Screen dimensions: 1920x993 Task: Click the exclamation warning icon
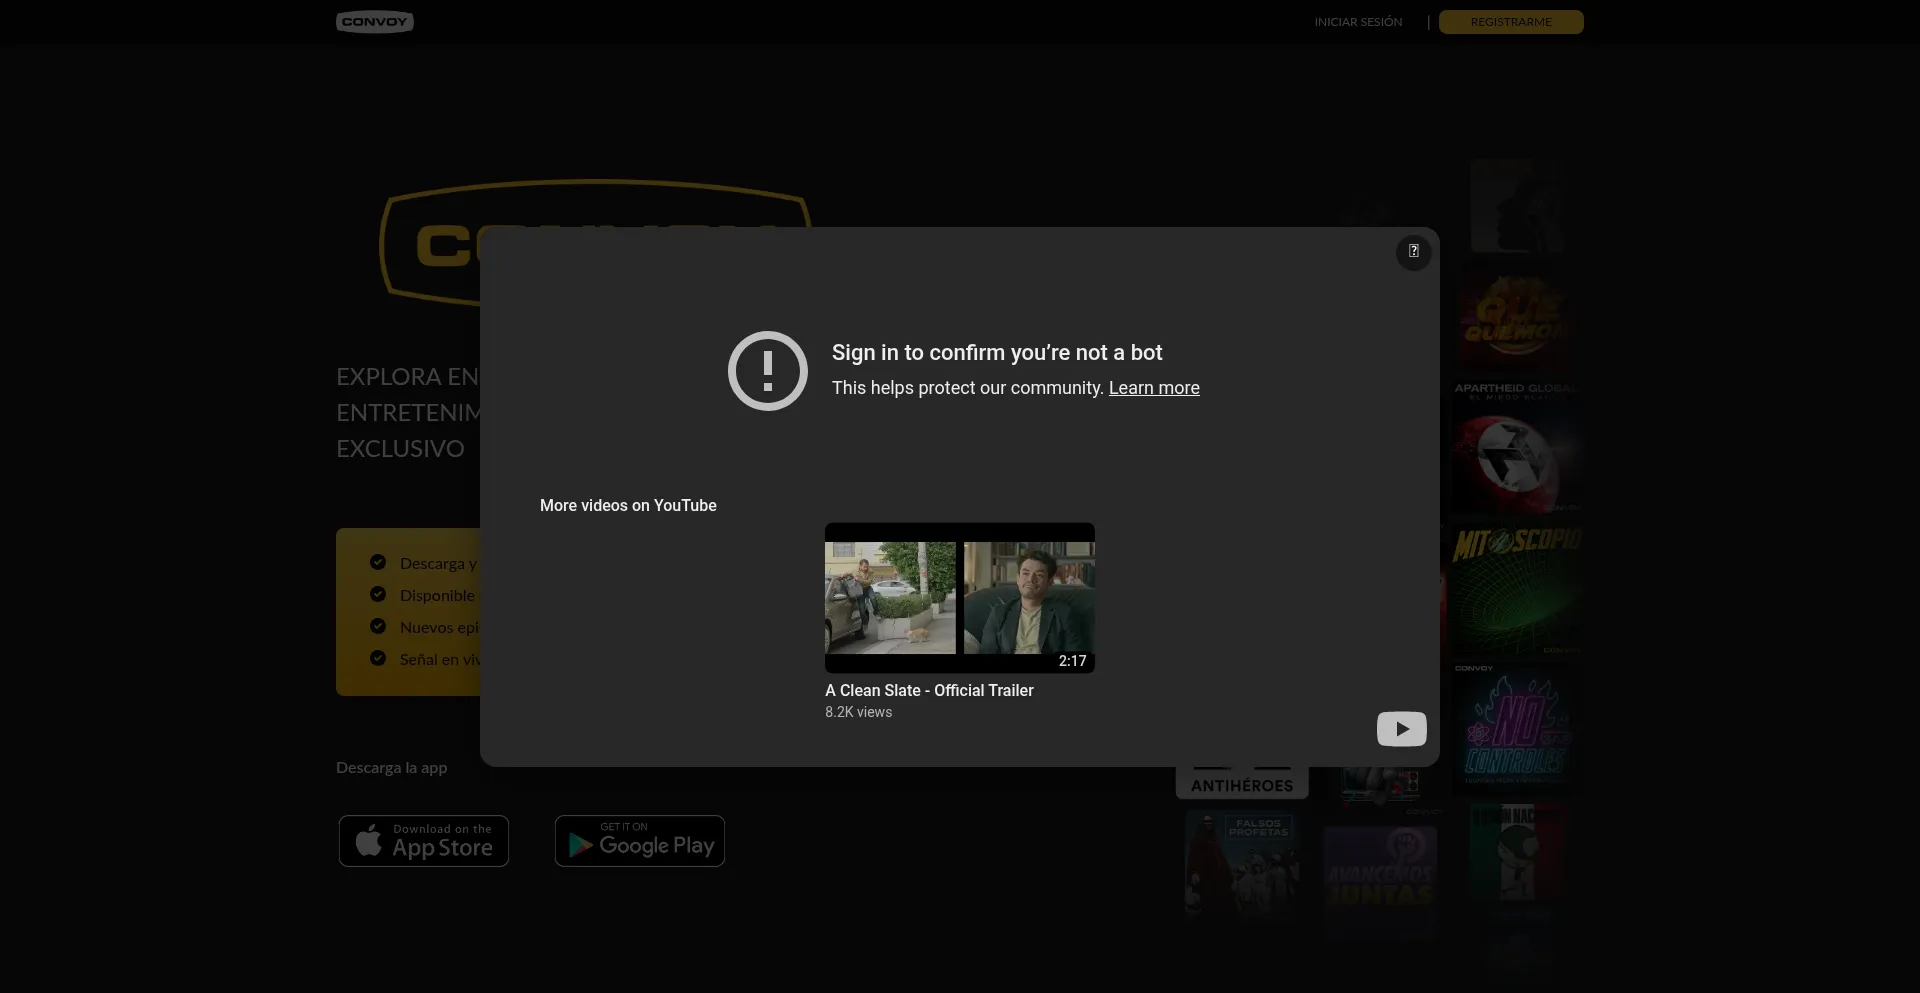coord(767,371)
